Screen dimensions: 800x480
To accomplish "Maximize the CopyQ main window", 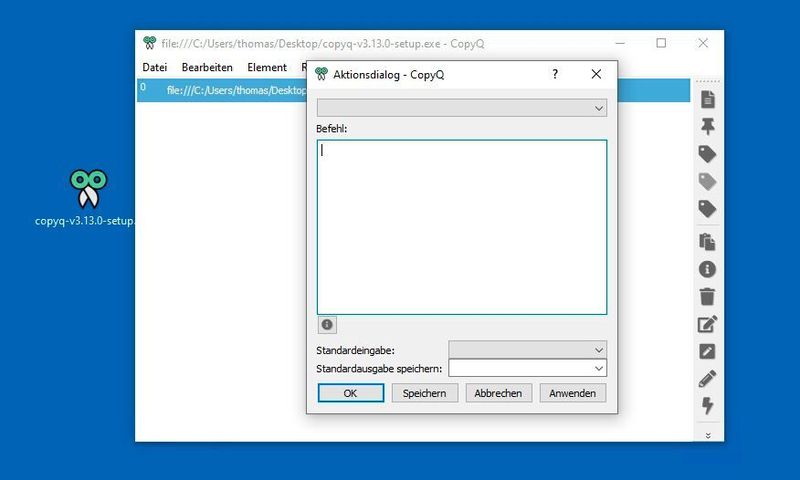I will 661,43.
